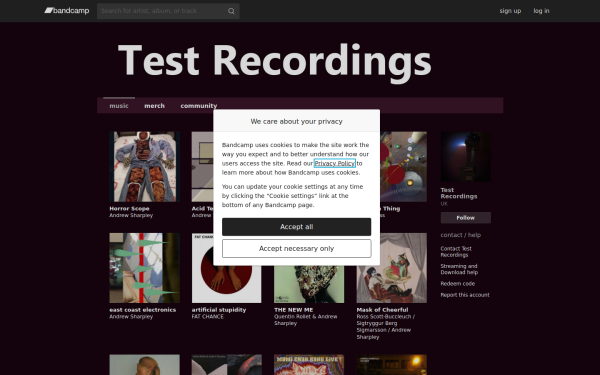Switch to the community tab
This screenshot has width=600, height=375.
tap(199, 106)
